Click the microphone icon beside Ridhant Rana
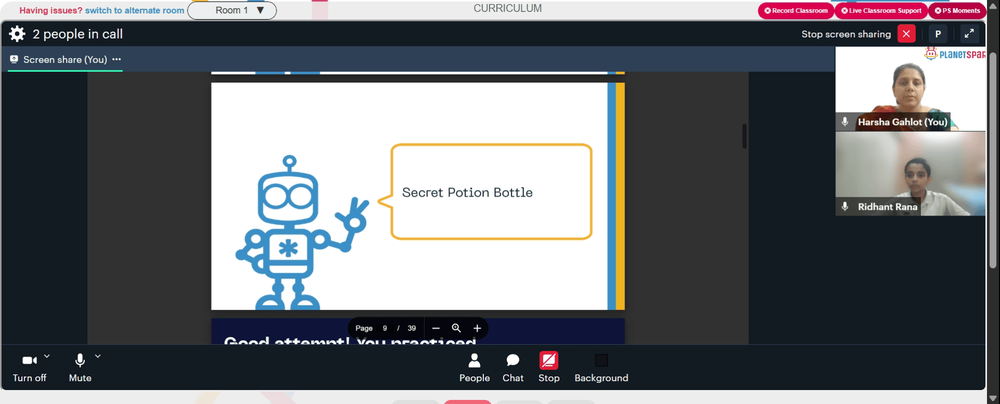 (x=845, y=207)
